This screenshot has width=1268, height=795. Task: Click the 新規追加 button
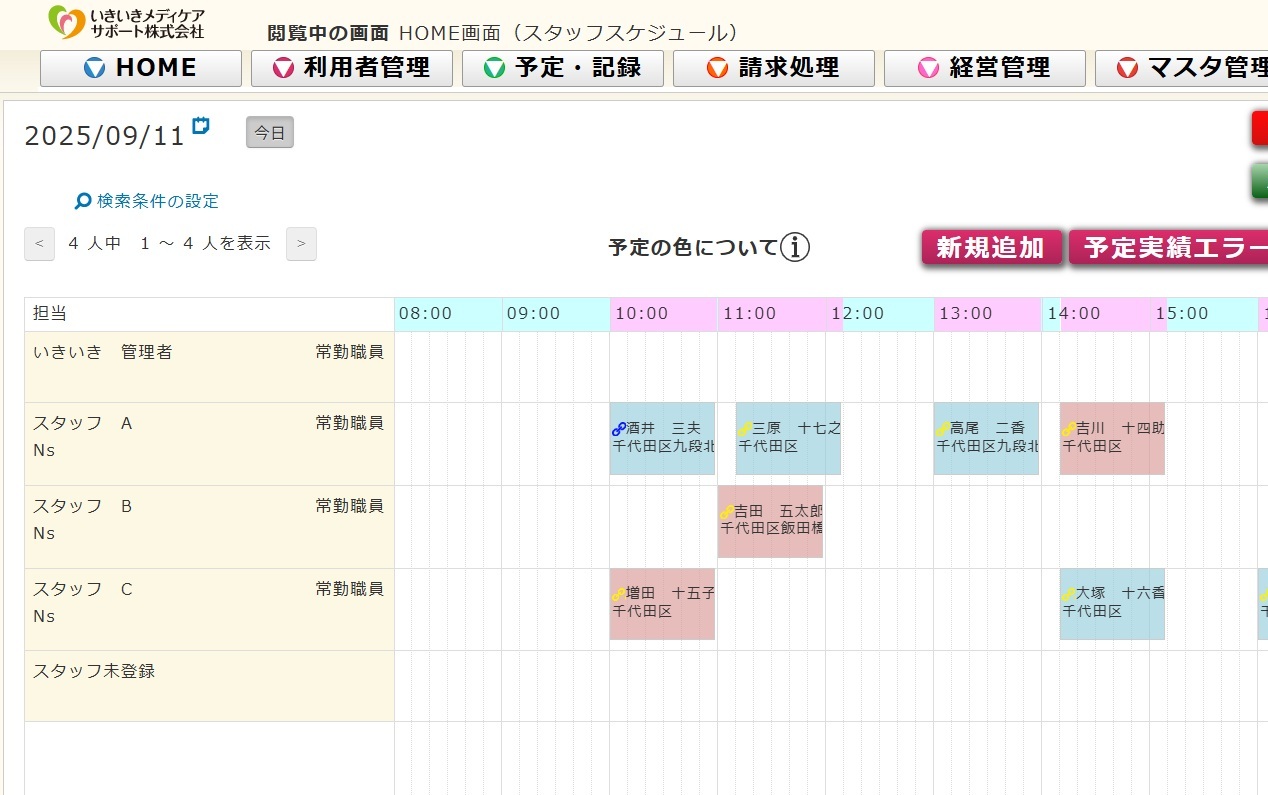point(991,248)
